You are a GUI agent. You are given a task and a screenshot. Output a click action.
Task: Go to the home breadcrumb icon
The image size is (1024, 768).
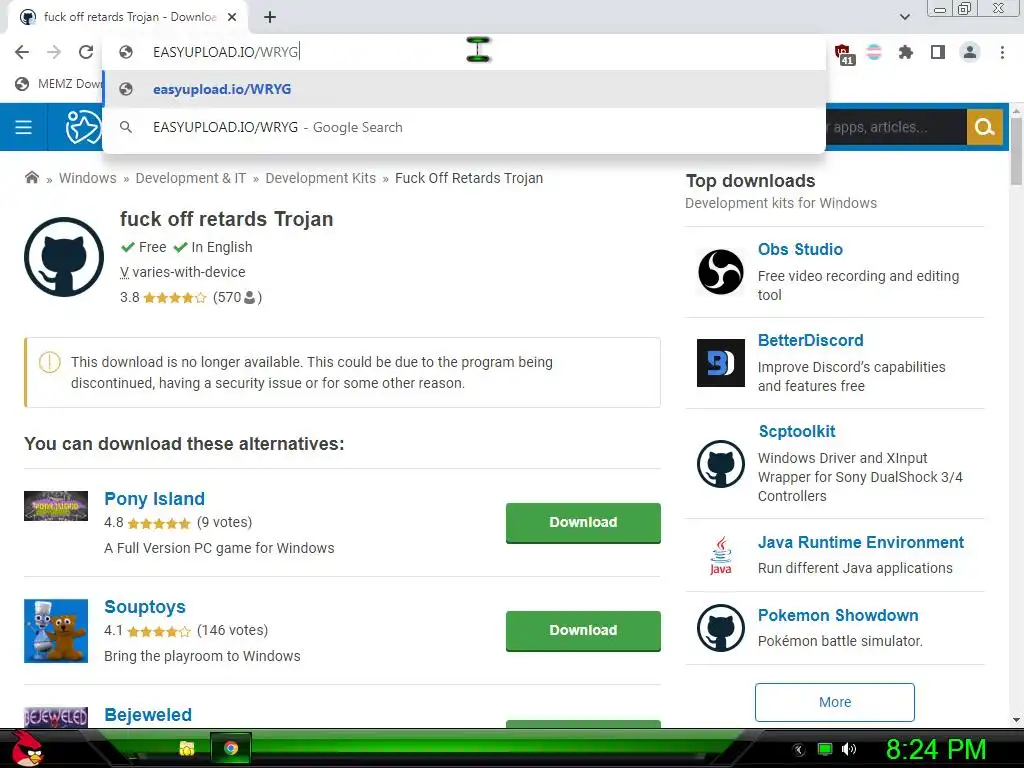pos(31,178)
